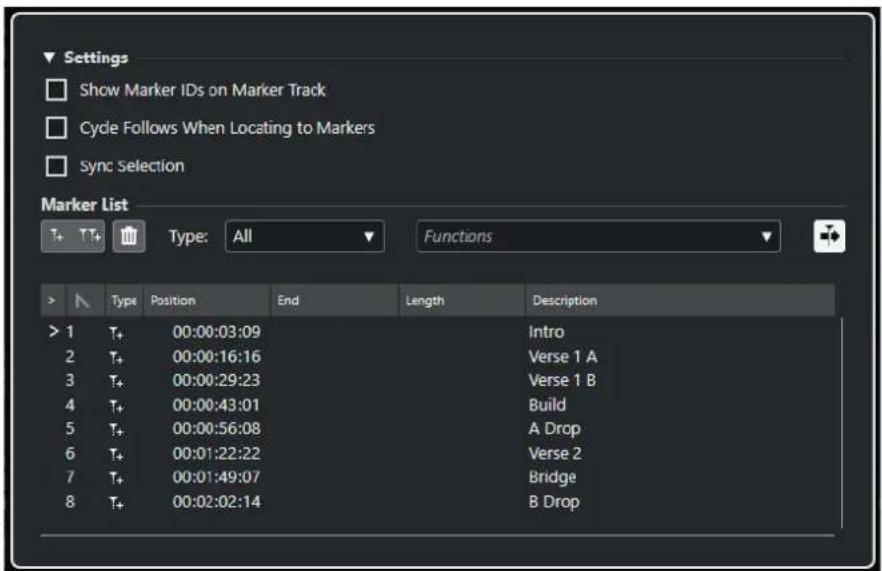
Task: Click the marker type icon for B Drop
Action: tap(116, 502)
